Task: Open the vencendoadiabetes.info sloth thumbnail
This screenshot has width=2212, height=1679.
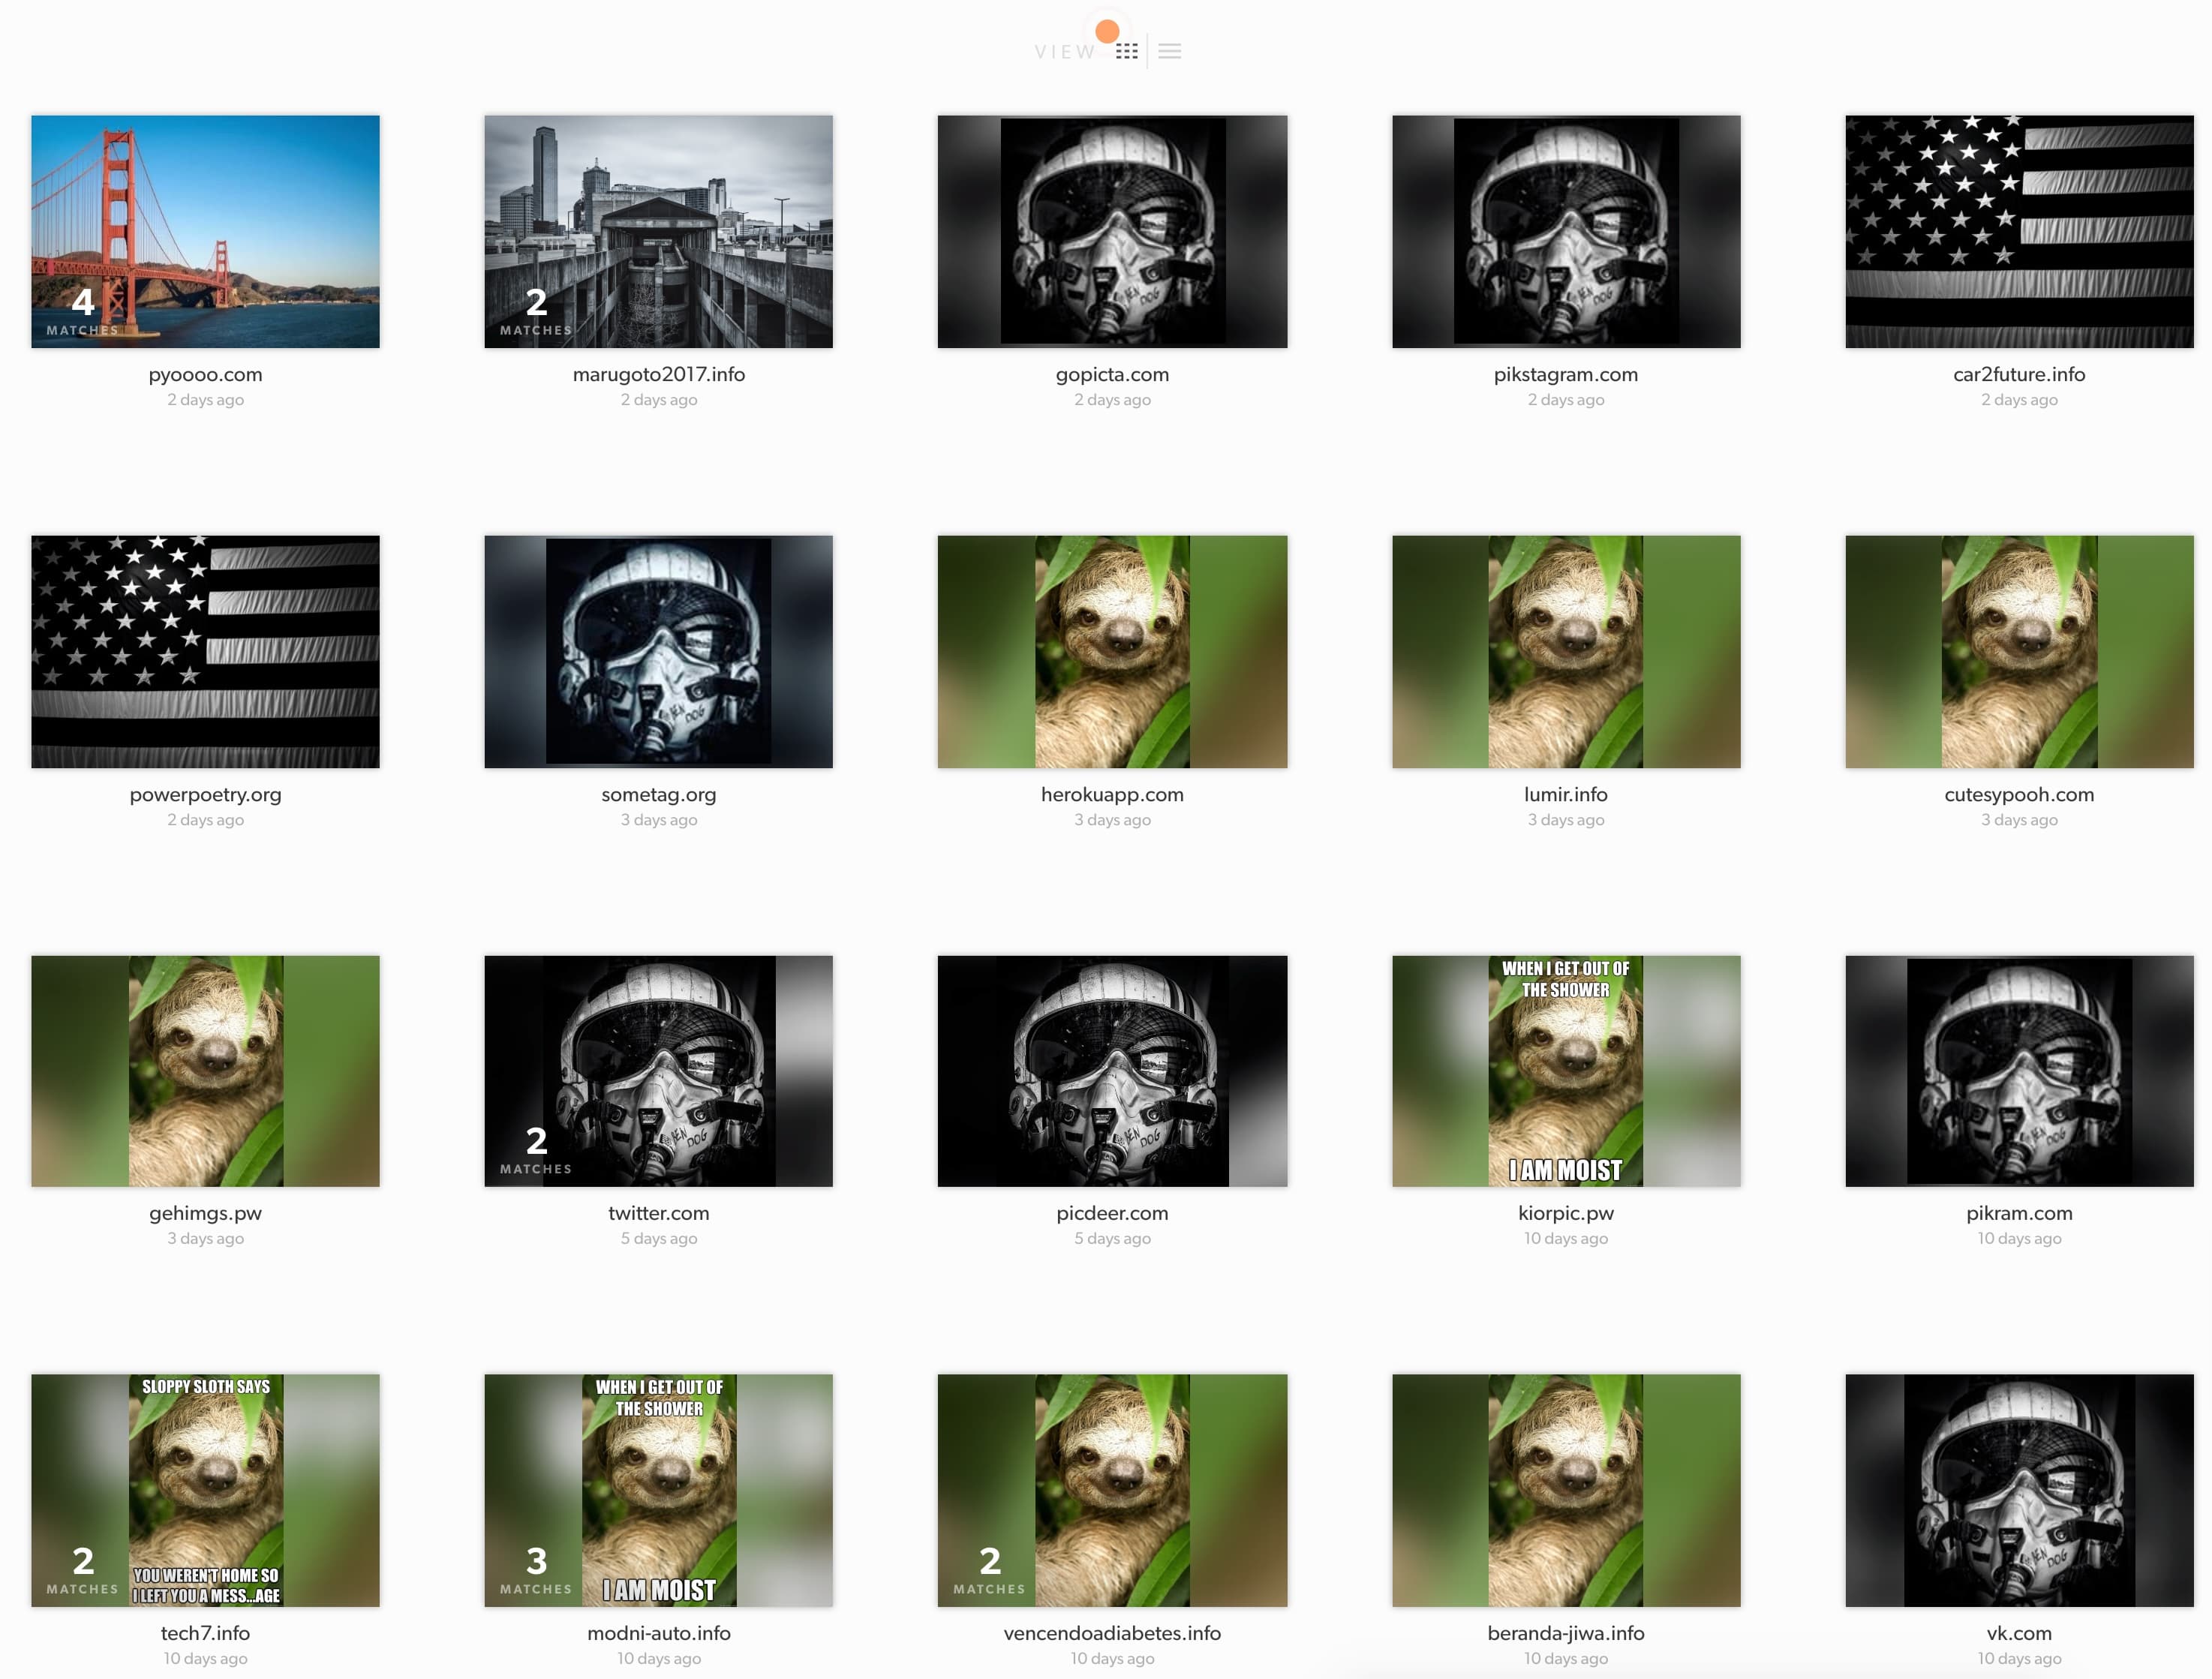Action: [1112, 1490]
